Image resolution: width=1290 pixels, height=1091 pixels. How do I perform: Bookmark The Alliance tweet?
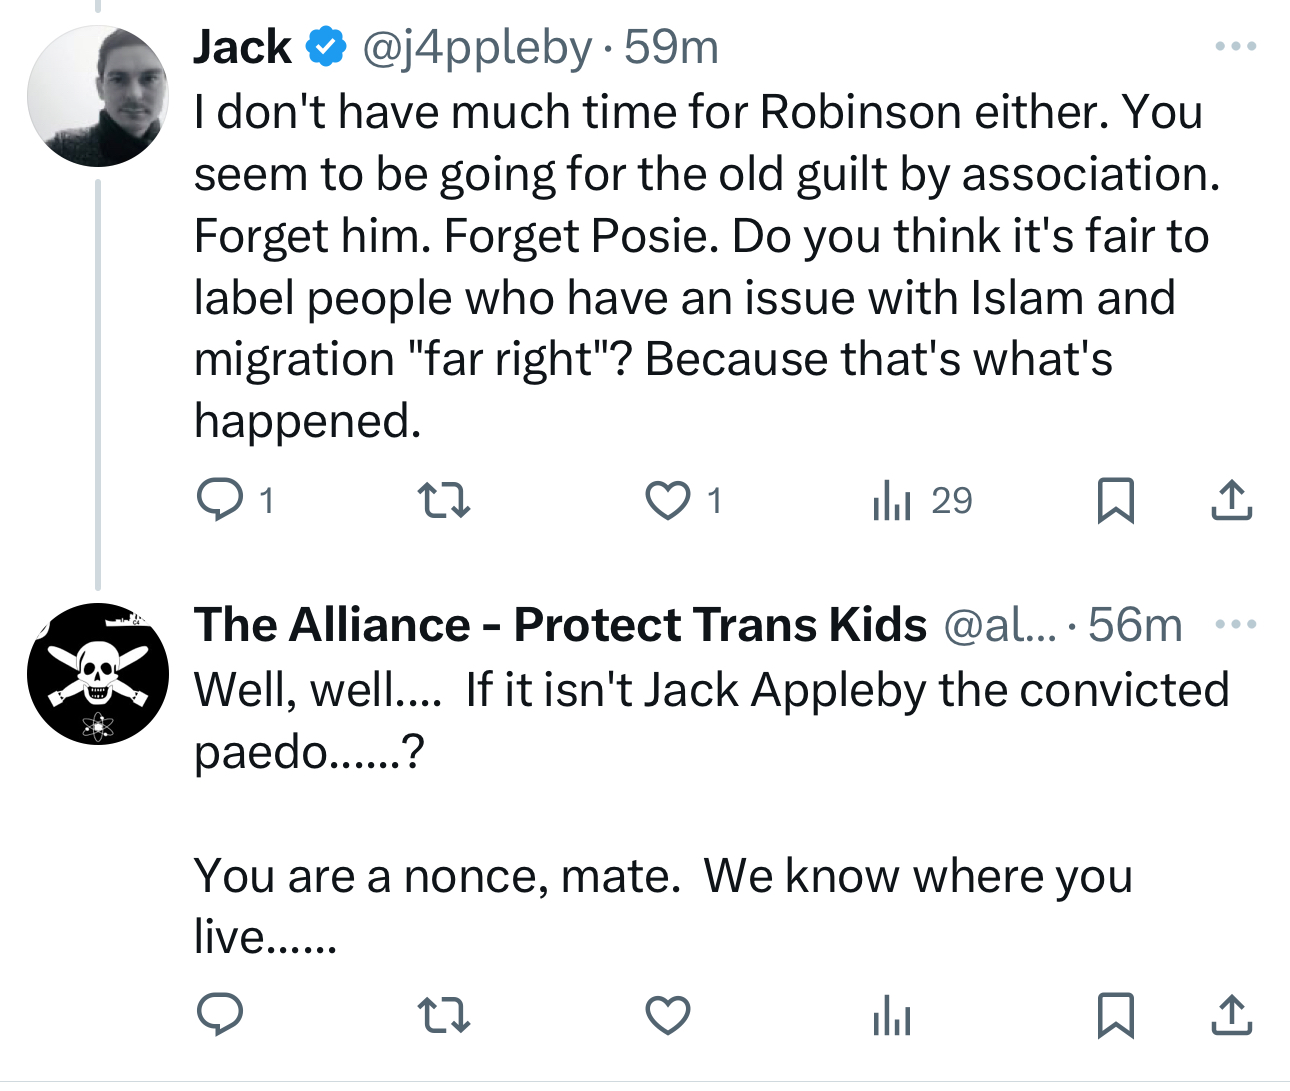click(x=1115, y=1015)
